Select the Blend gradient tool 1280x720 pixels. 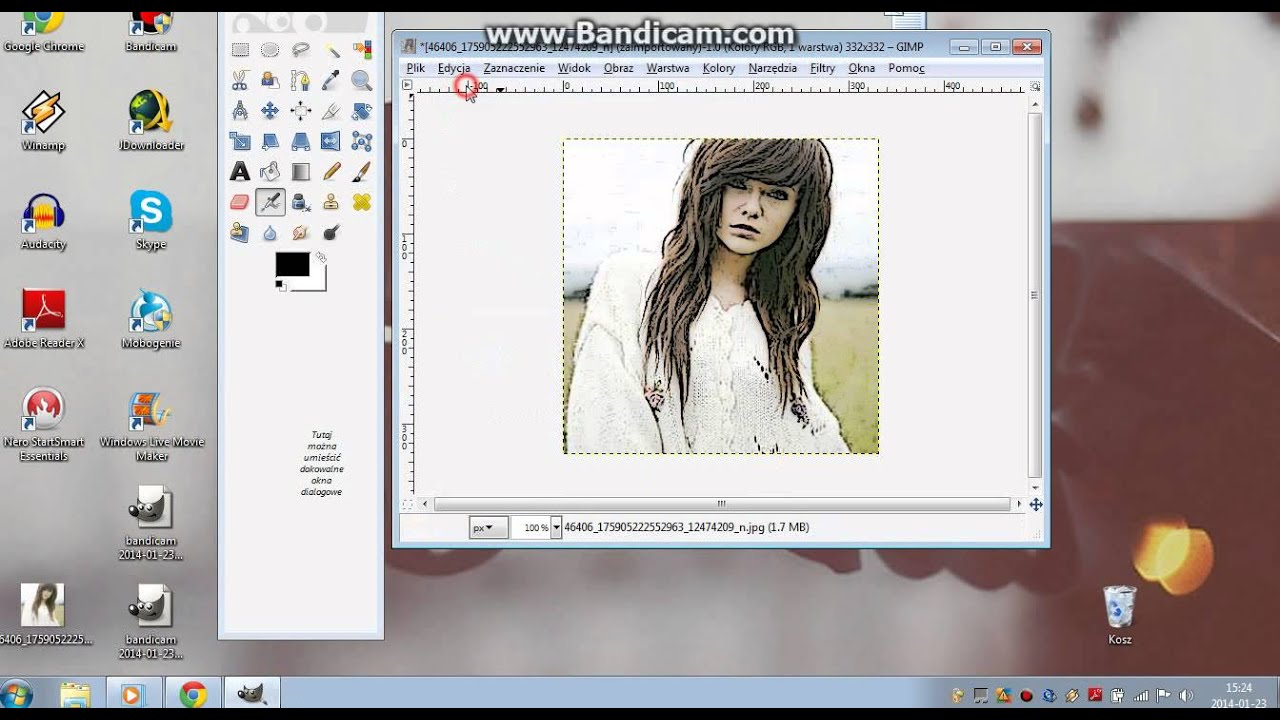[301, 172]
